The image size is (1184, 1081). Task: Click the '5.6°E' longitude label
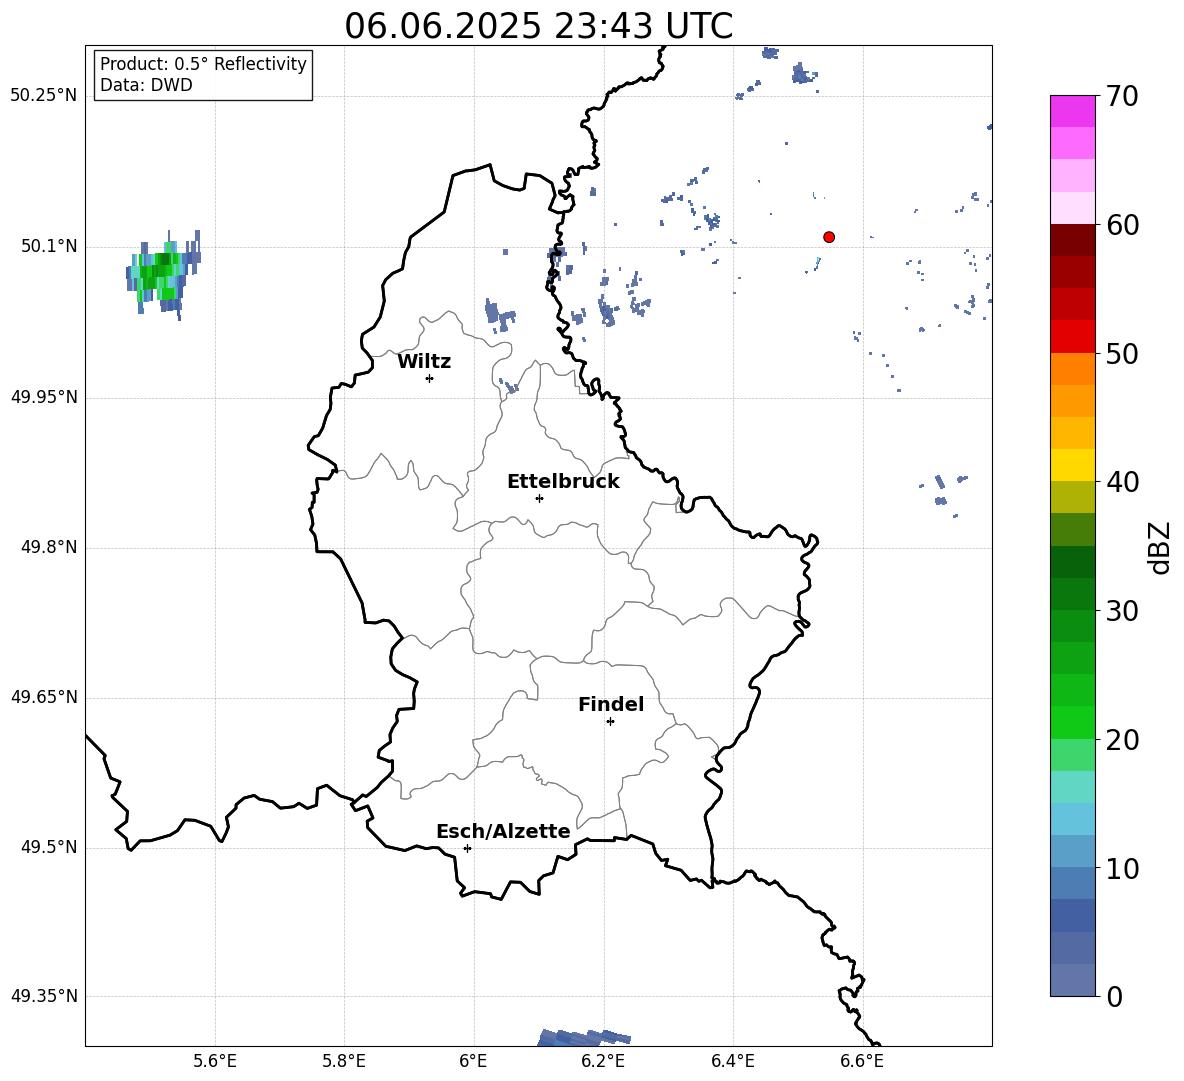click(215, 1061)
